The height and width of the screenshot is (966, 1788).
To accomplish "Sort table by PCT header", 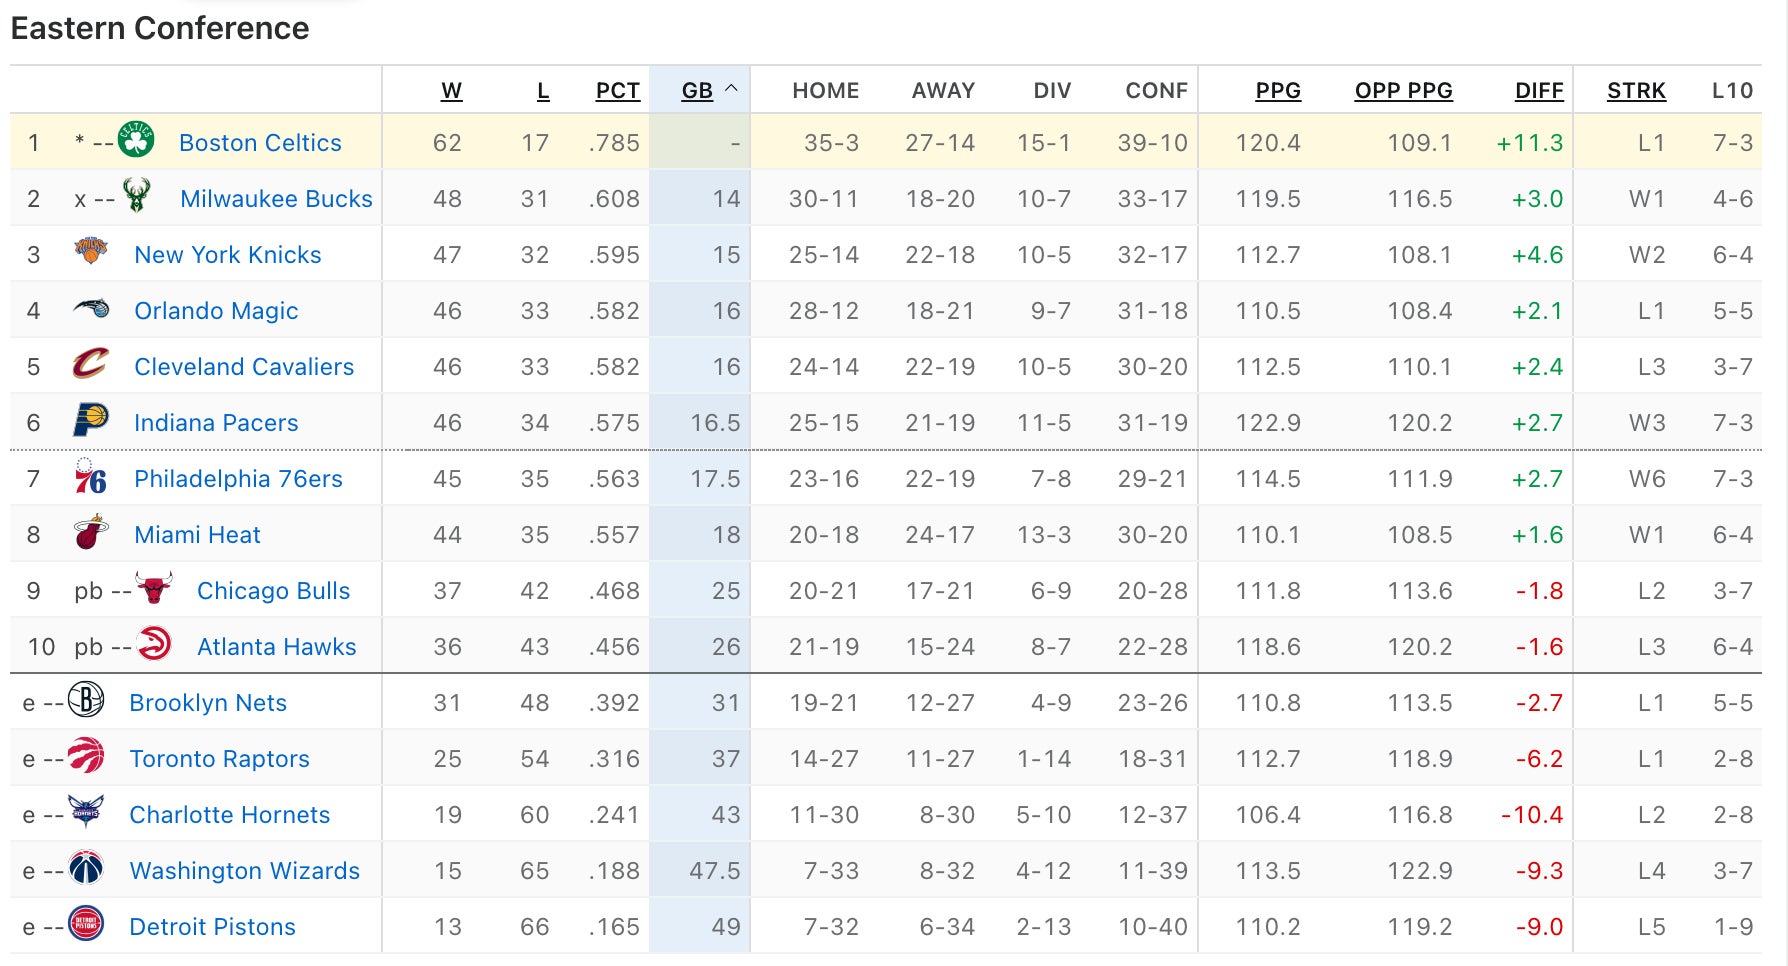I will pyautogui.click(x=617, y=91).
